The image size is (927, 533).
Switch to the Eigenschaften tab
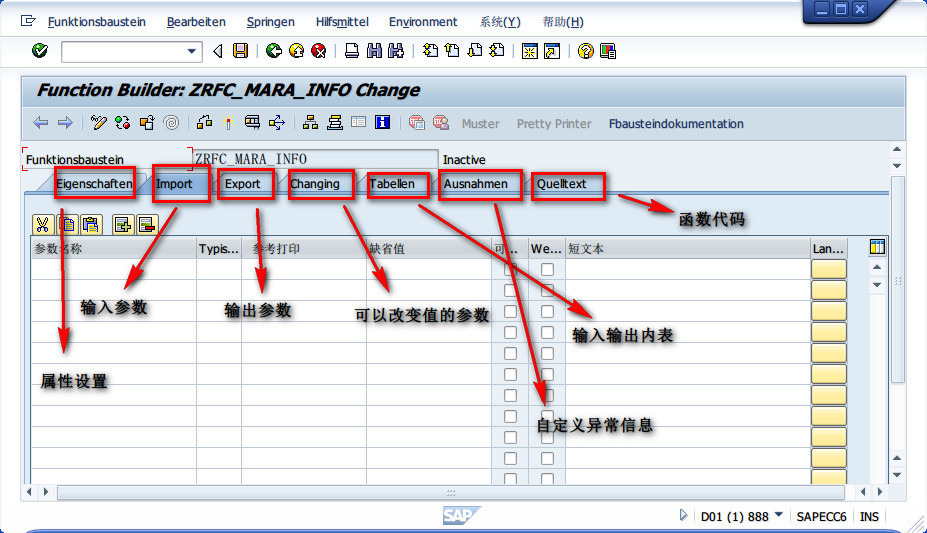(95, 184)
